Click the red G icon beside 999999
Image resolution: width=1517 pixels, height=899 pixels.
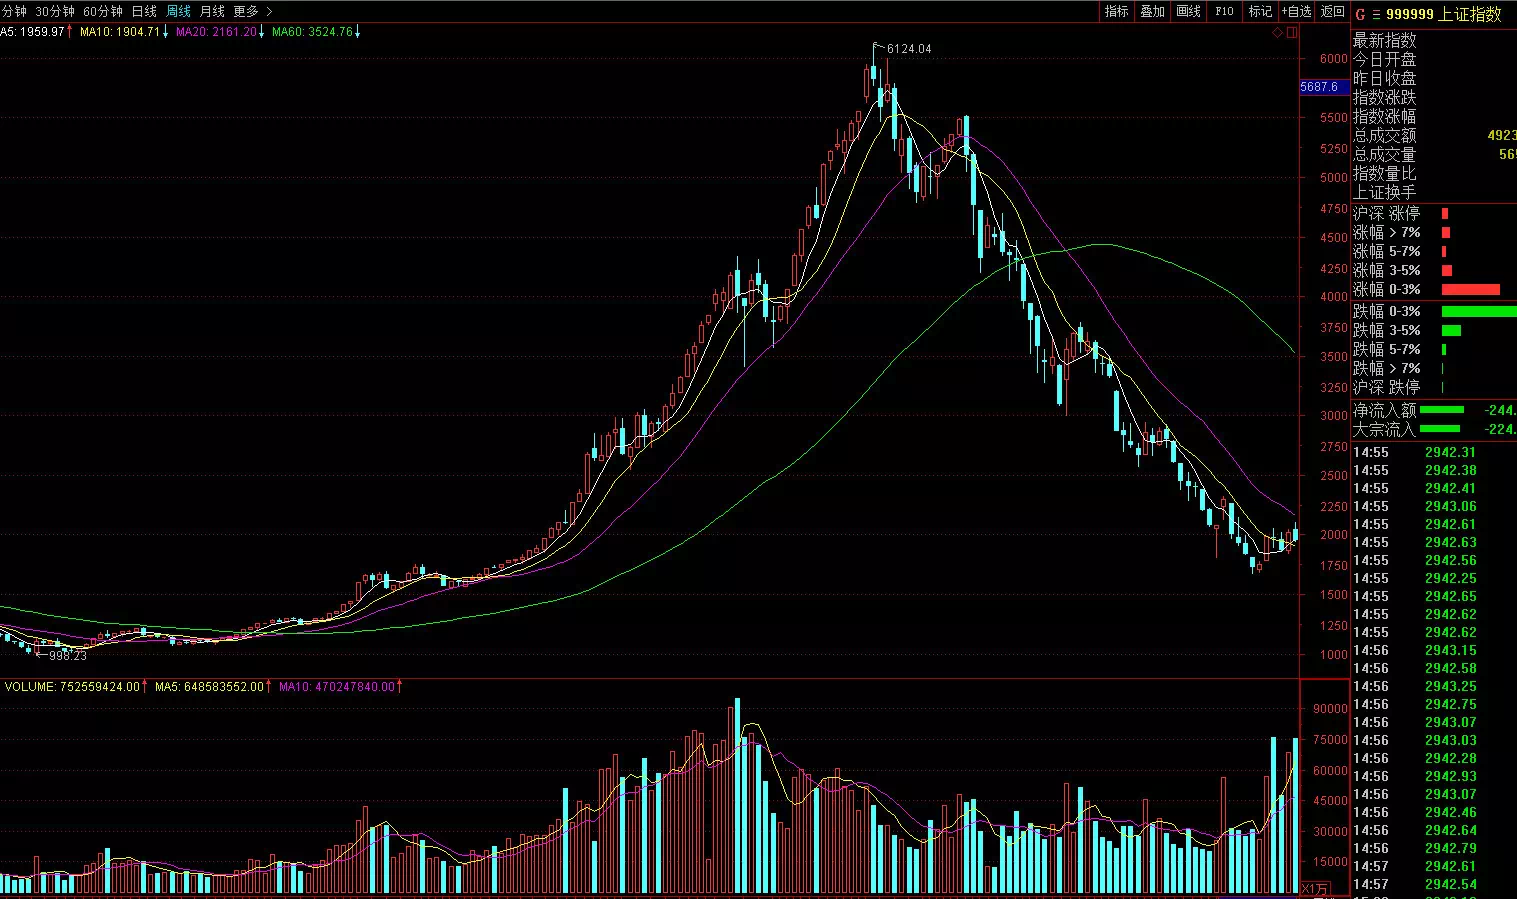1360,14
